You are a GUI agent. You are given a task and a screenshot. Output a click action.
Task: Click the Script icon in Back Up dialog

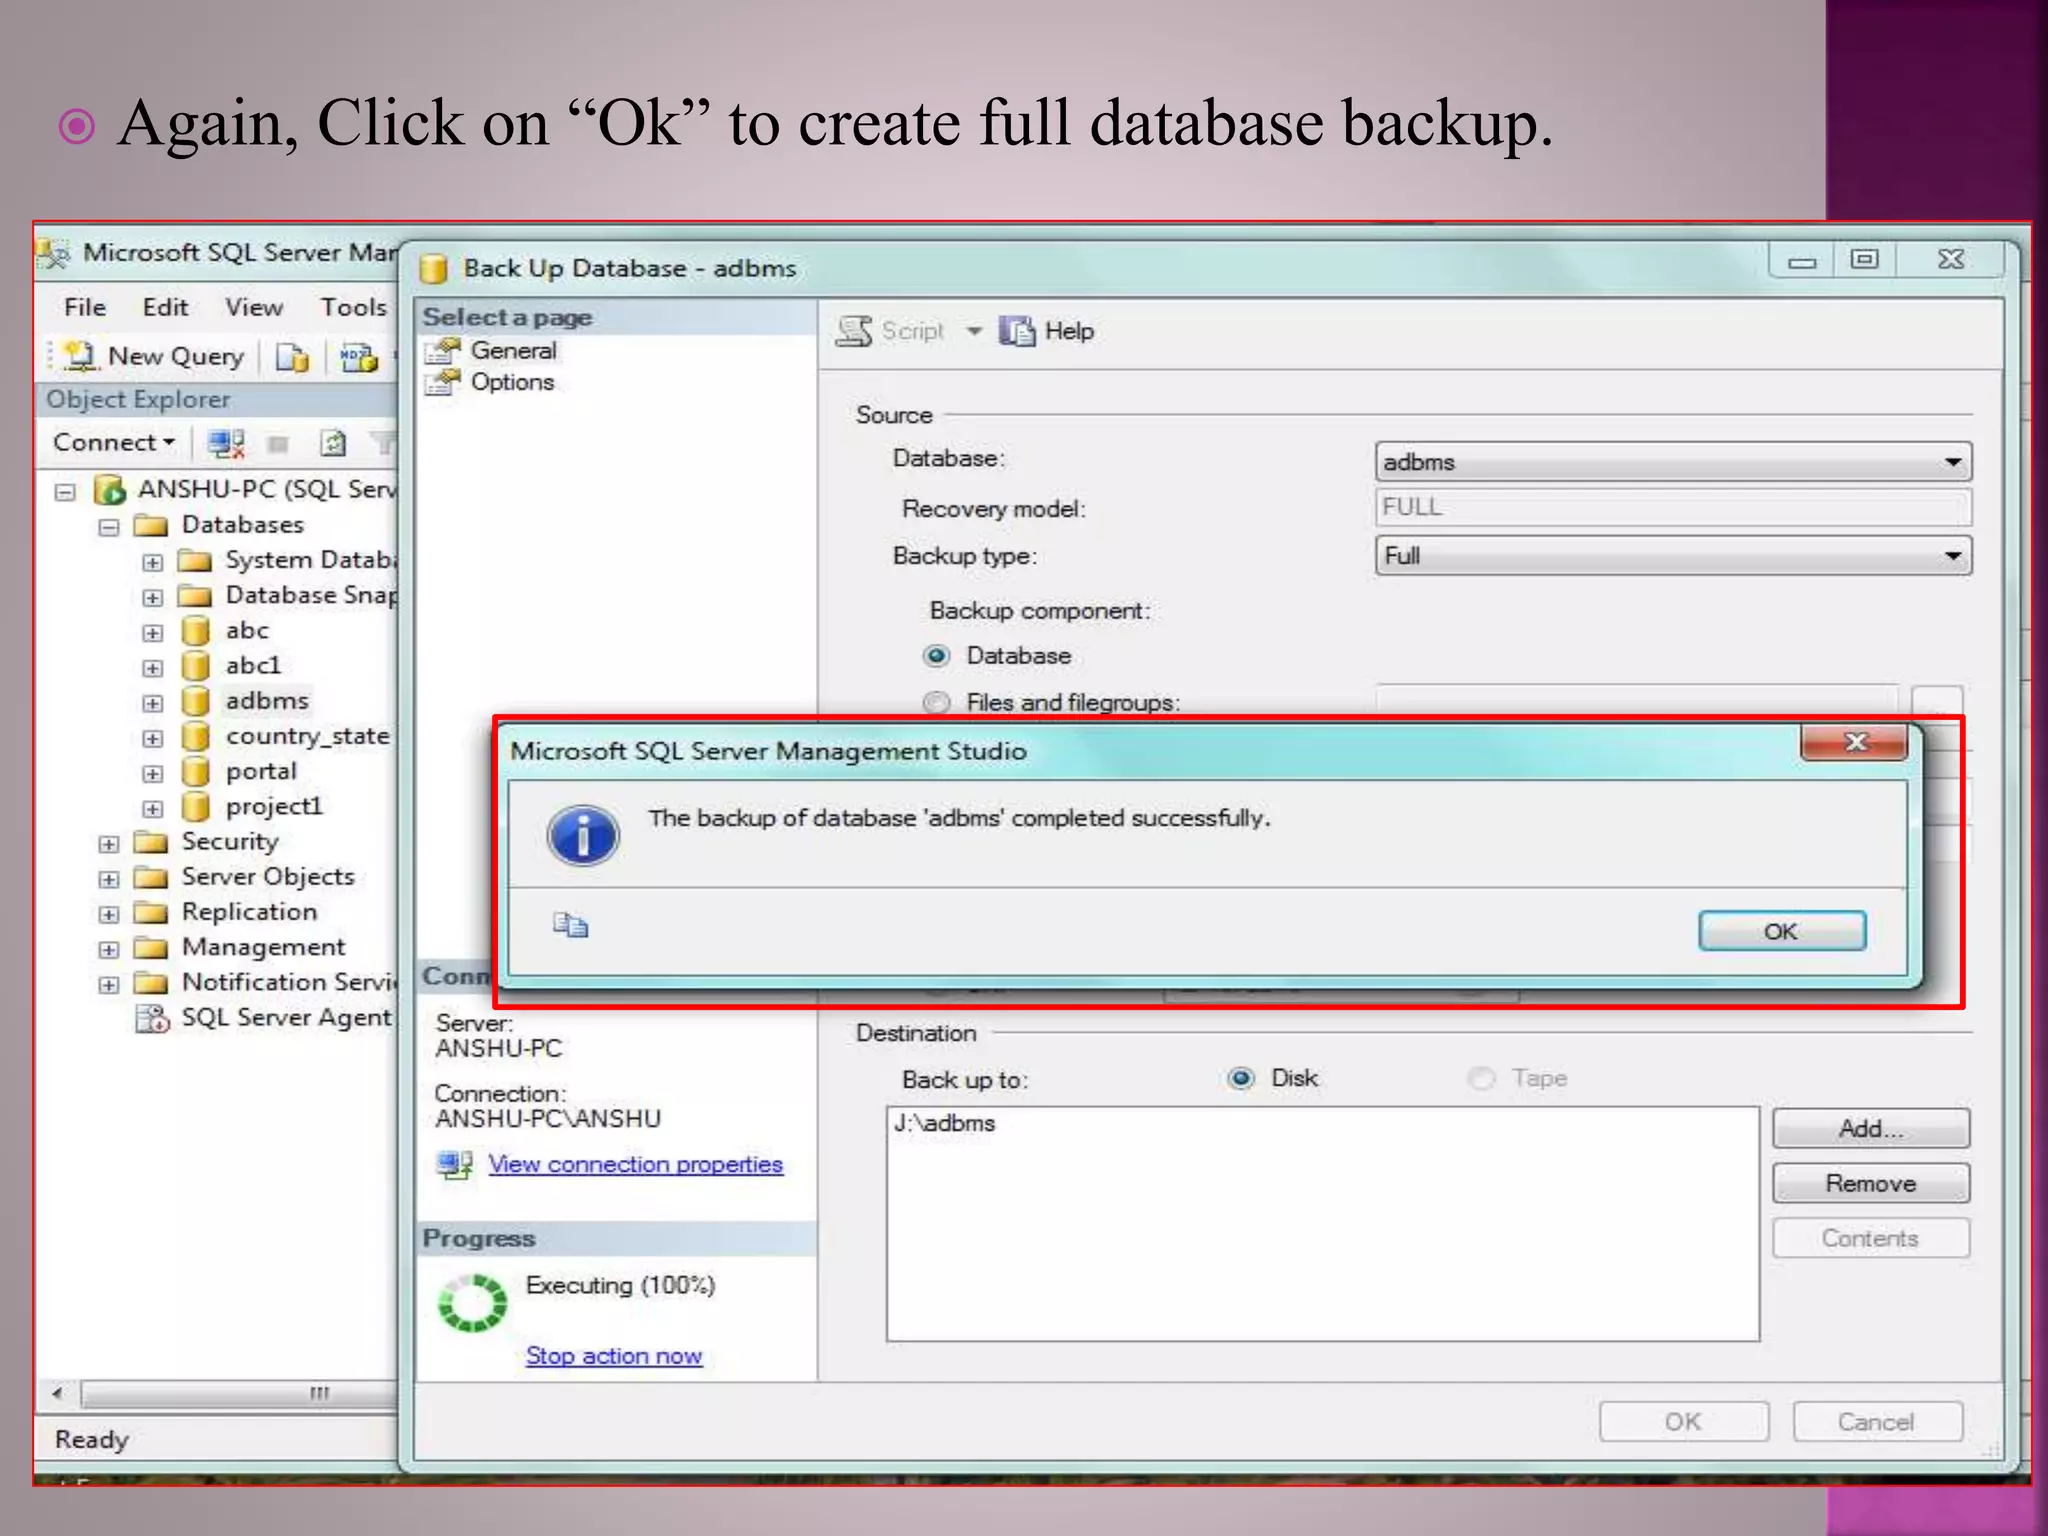854,331
